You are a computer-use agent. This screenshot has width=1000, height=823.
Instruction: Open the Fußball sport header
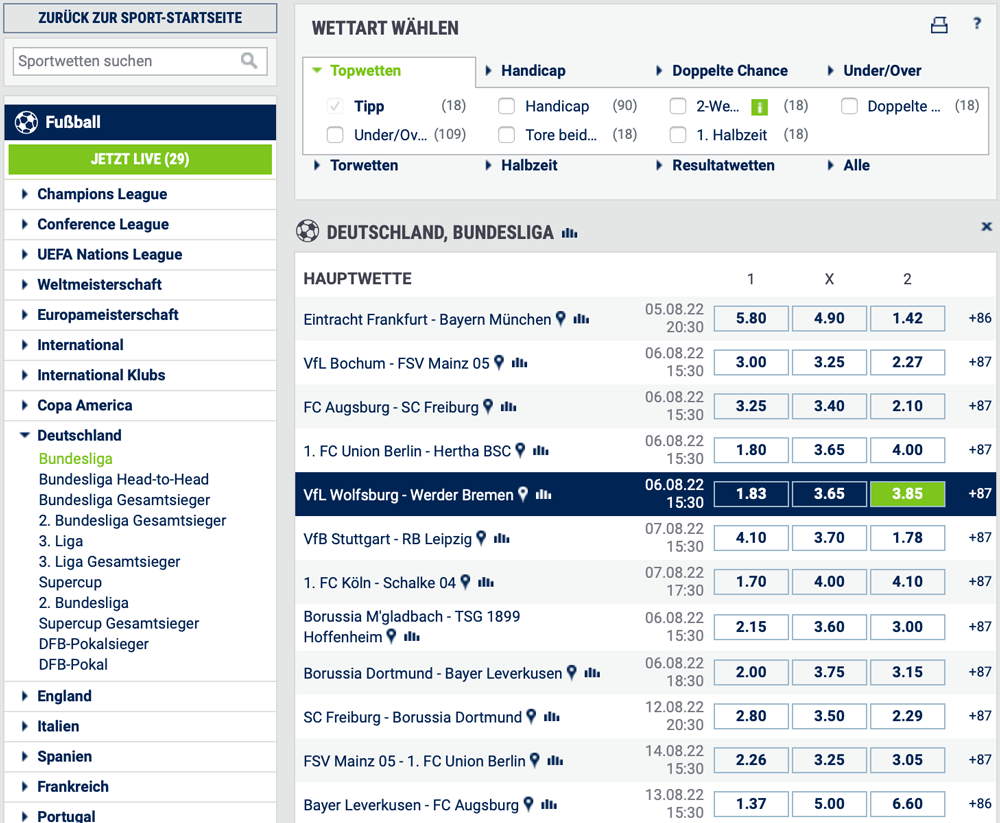pyautogui.click(x=140, y=122)
